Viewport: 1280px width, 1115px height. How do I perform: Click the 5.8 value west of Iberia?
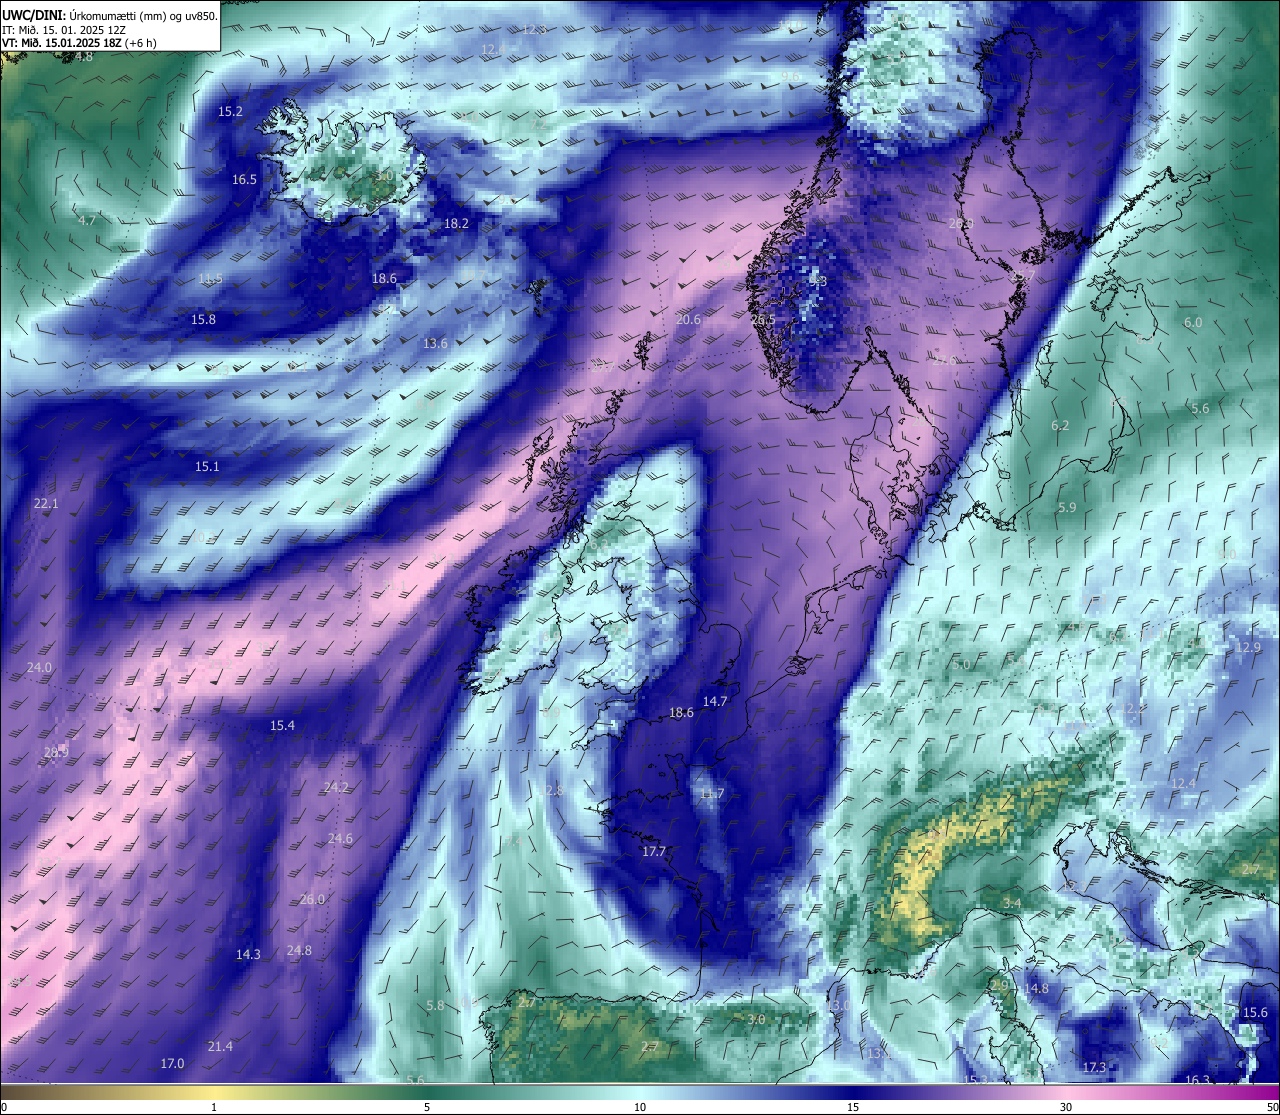[435, 1006]
